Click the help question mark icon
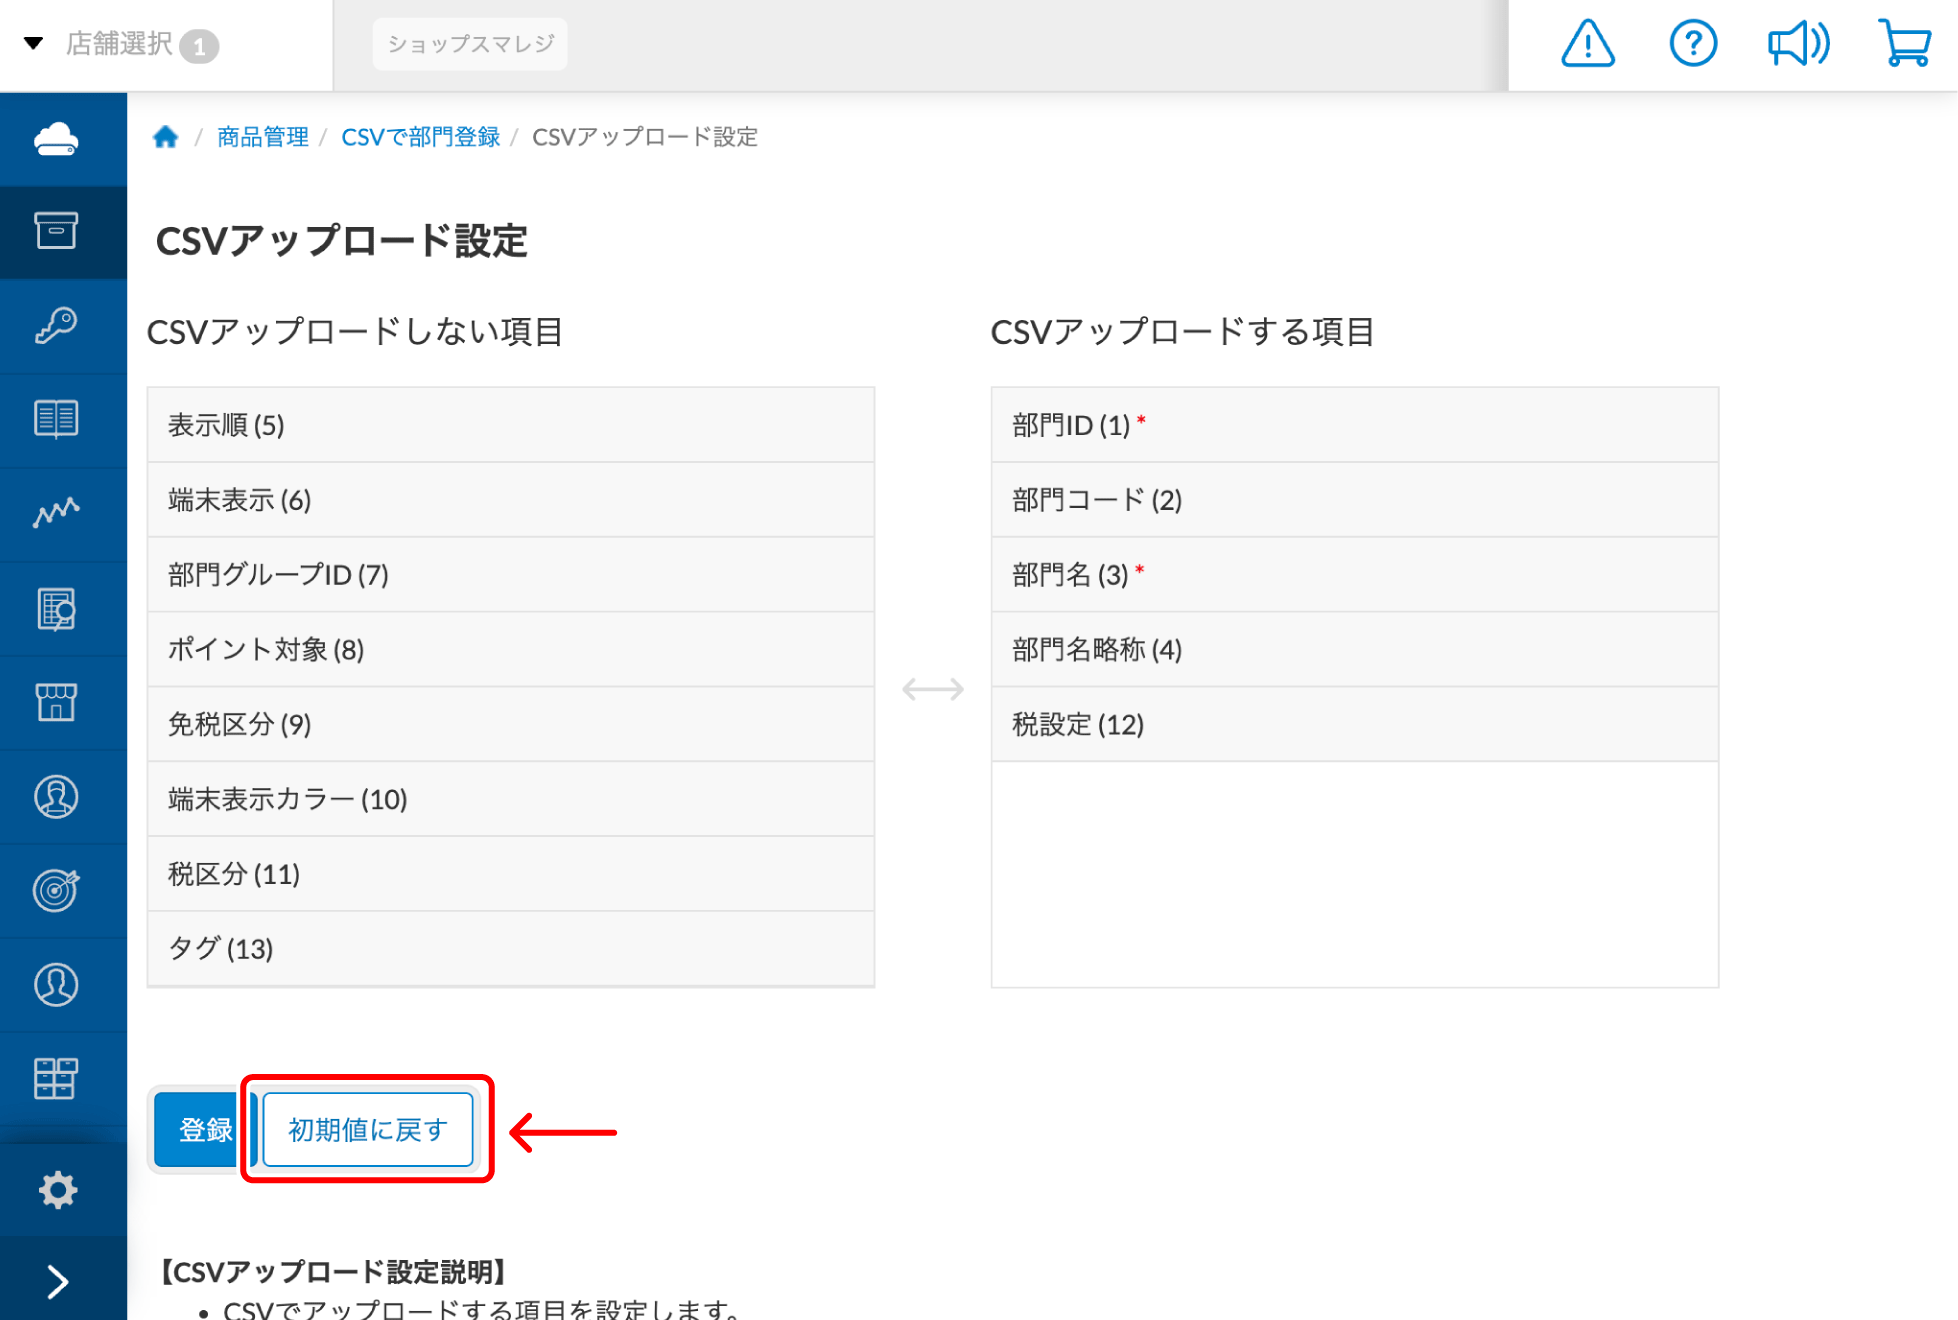This screenshot has width=1958, height=1320. coord(1692,44)
